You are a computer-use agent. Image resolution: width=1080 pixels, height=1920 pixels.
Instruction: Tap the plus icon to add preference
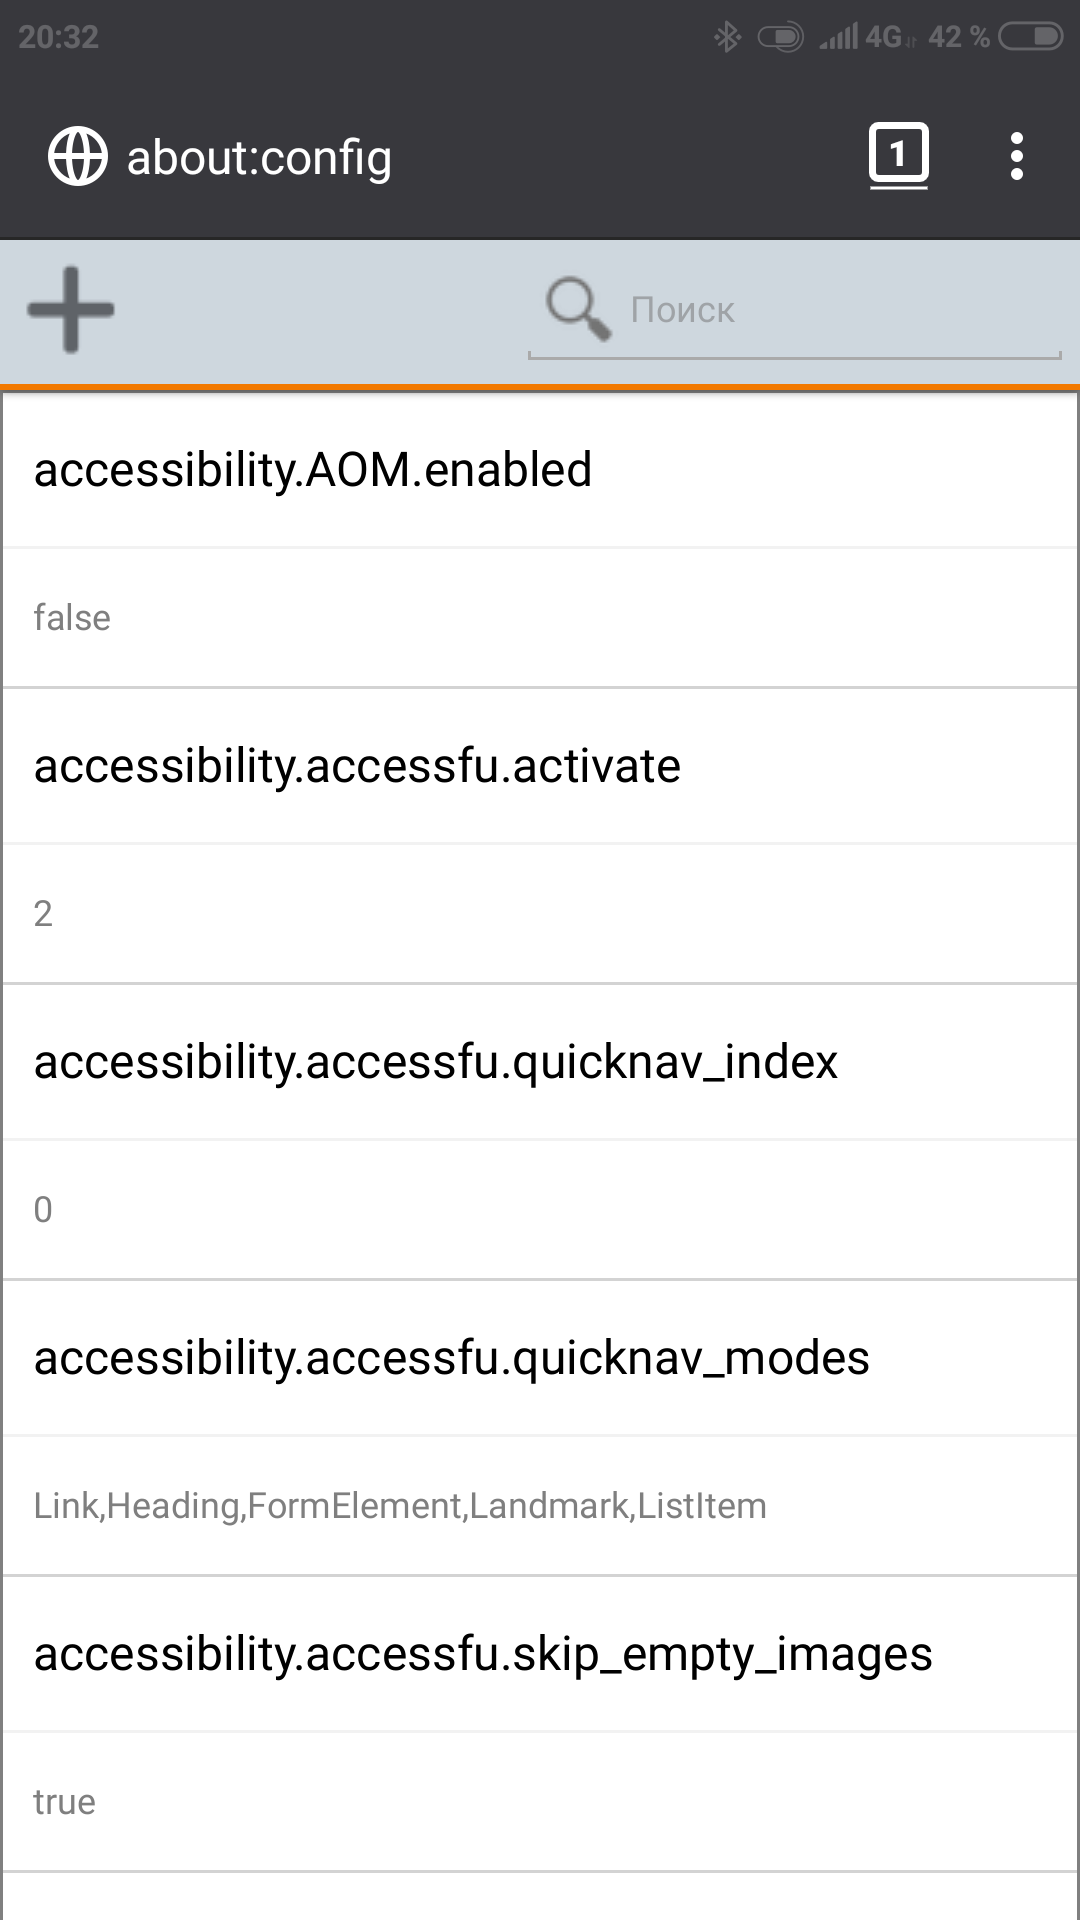click(x=71, y=310)
